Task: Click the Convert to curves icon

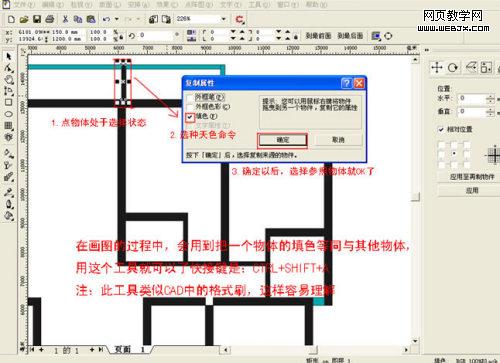Action: (x=388, y=36)
